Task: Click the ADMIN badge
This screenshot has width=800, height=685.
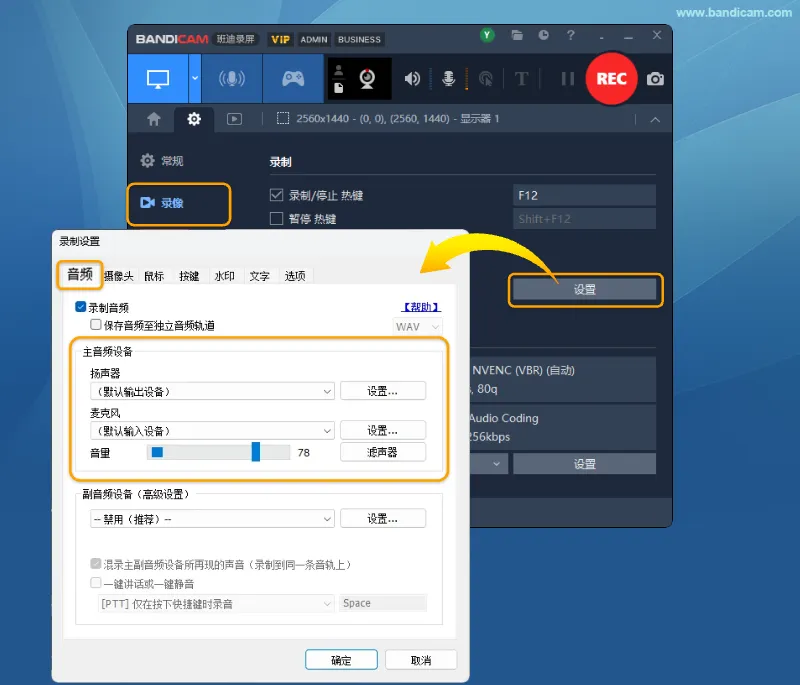Action: (313, 39)
